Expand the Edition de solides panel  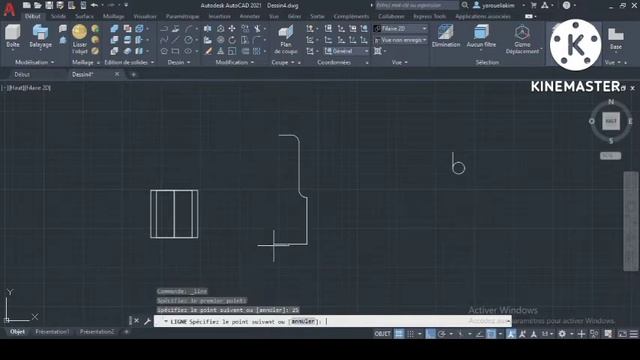tap(129, 62)
